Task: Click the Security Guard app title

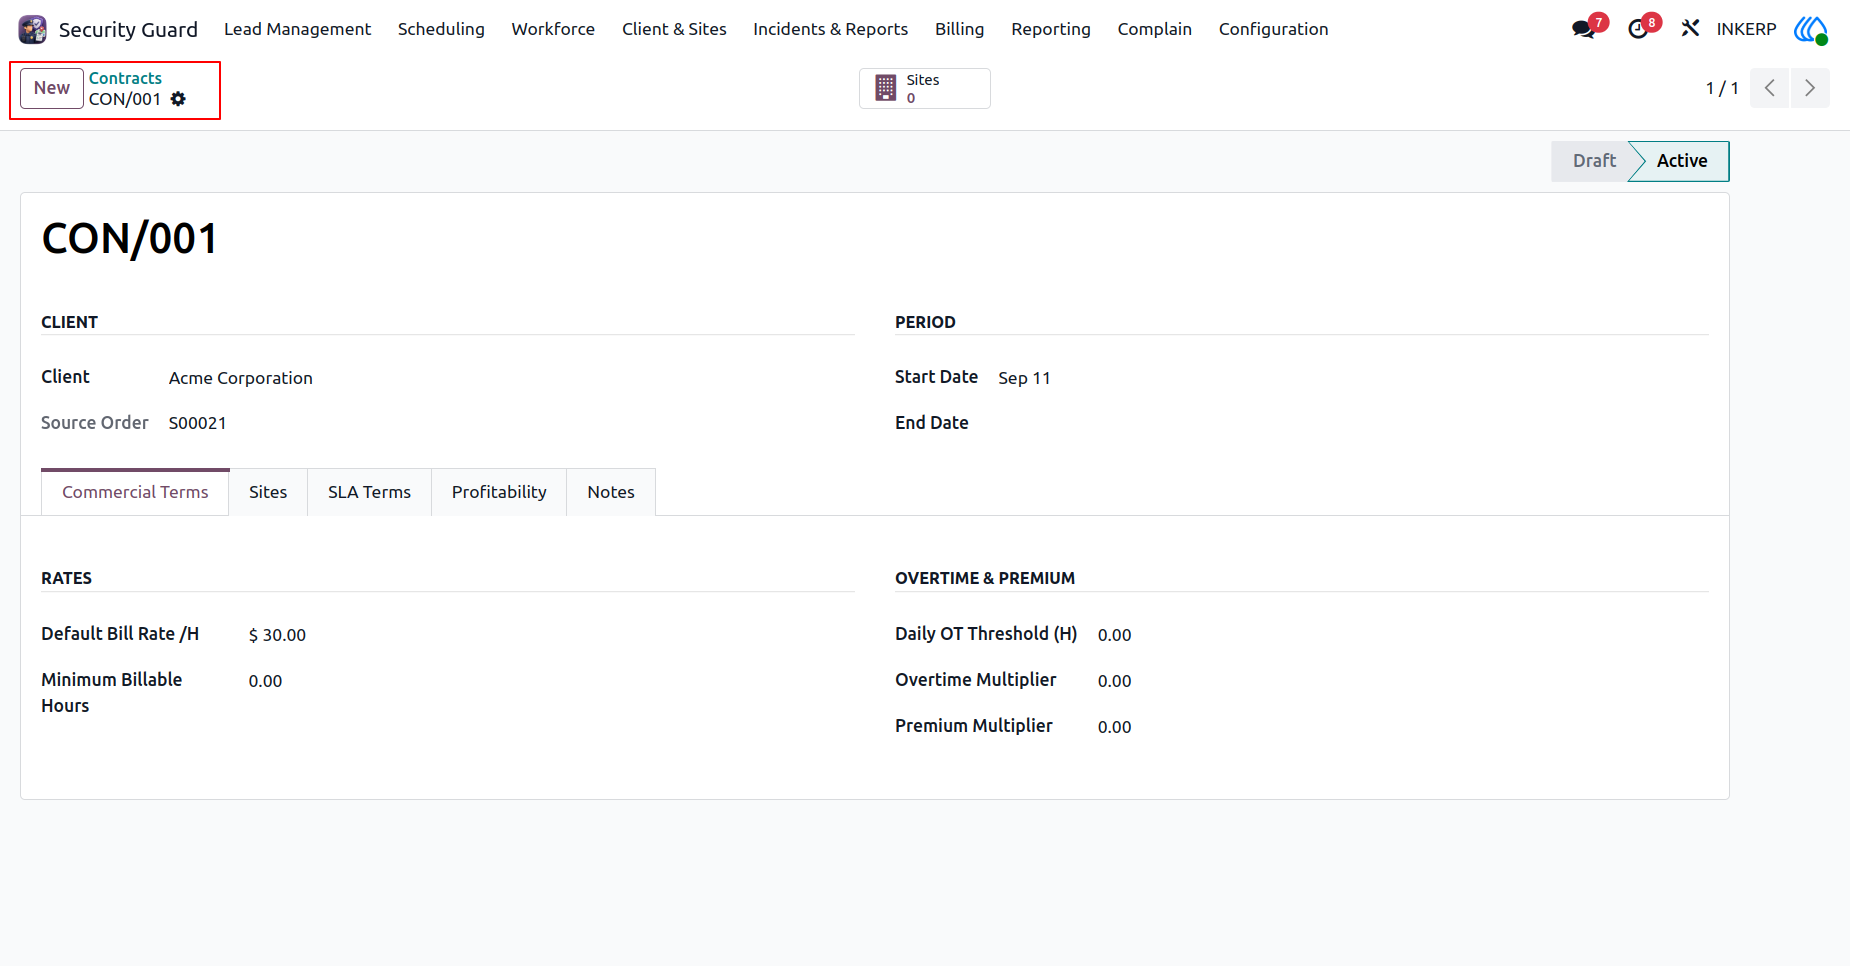Action: point(128,29)
